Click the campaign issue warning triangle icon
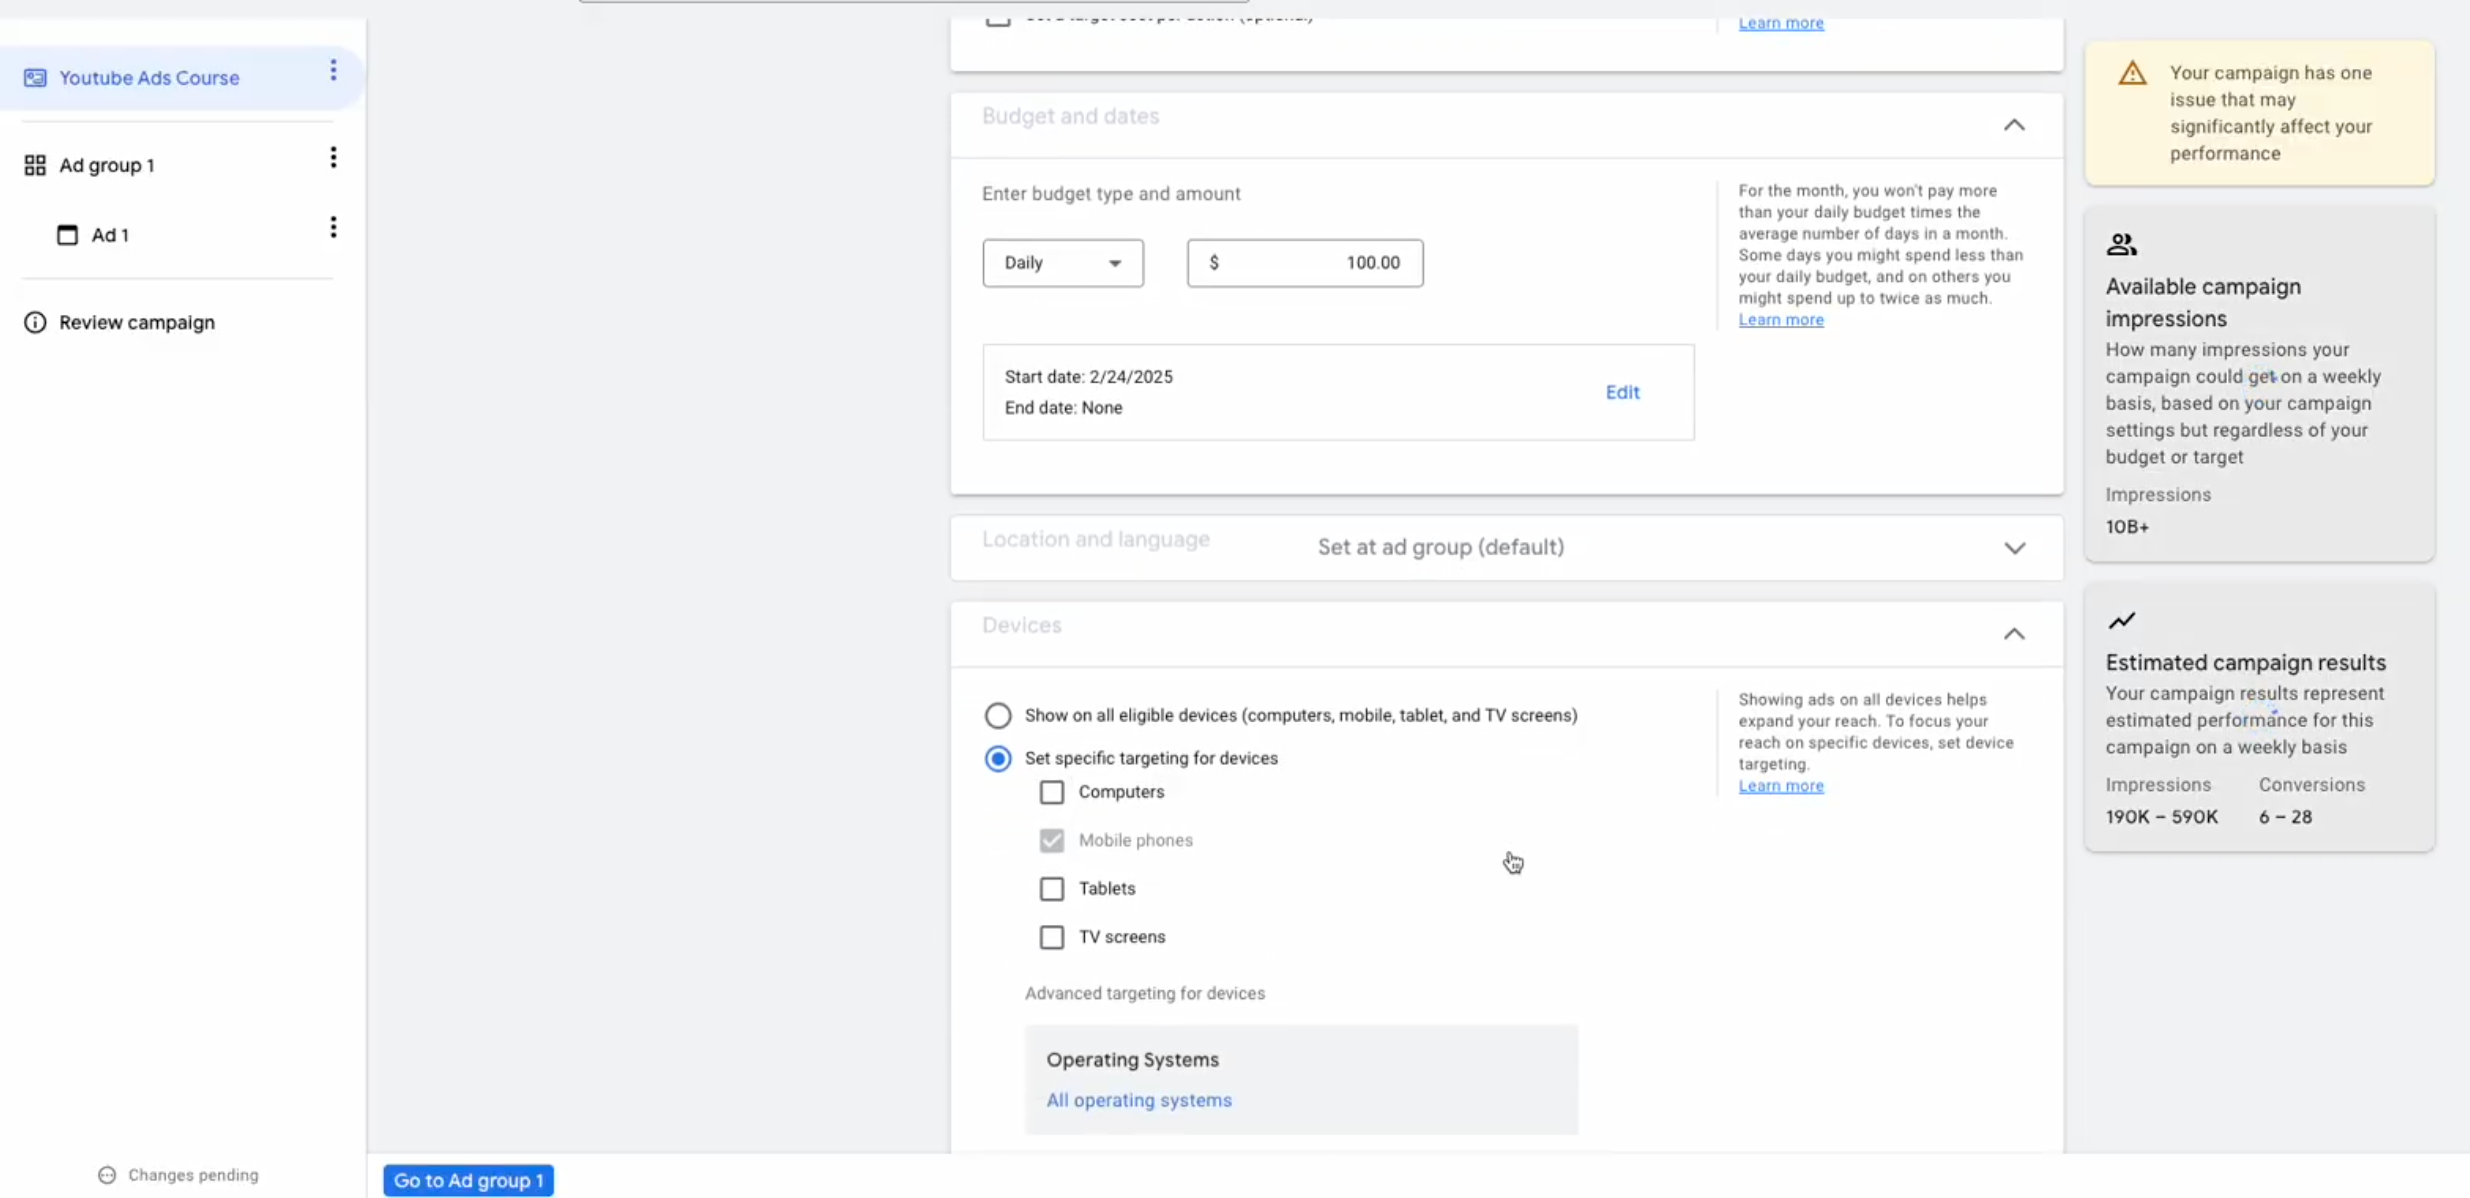This screenshot has width=2470, height=1198. pyautogui.click(x=2132, y=73)
